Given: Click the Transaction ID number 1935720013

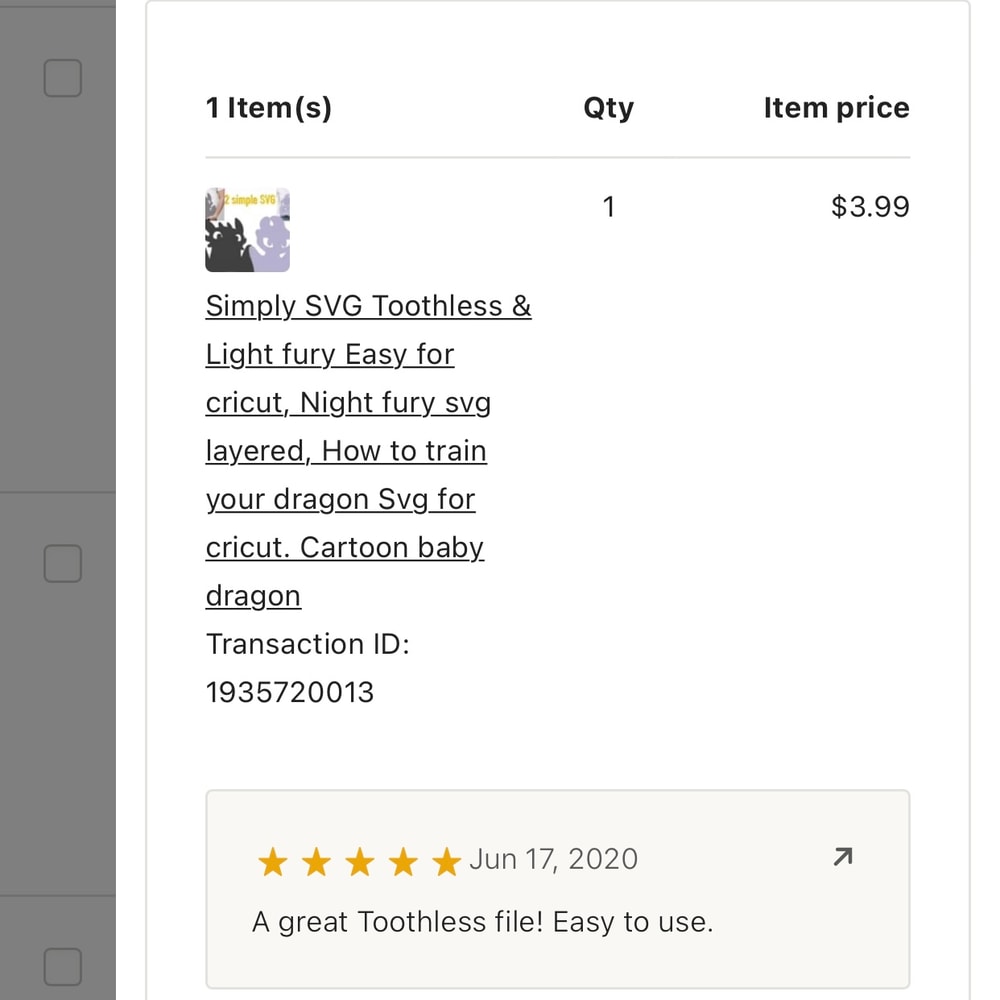Looking at the screenshot, I should coord(290,692).
